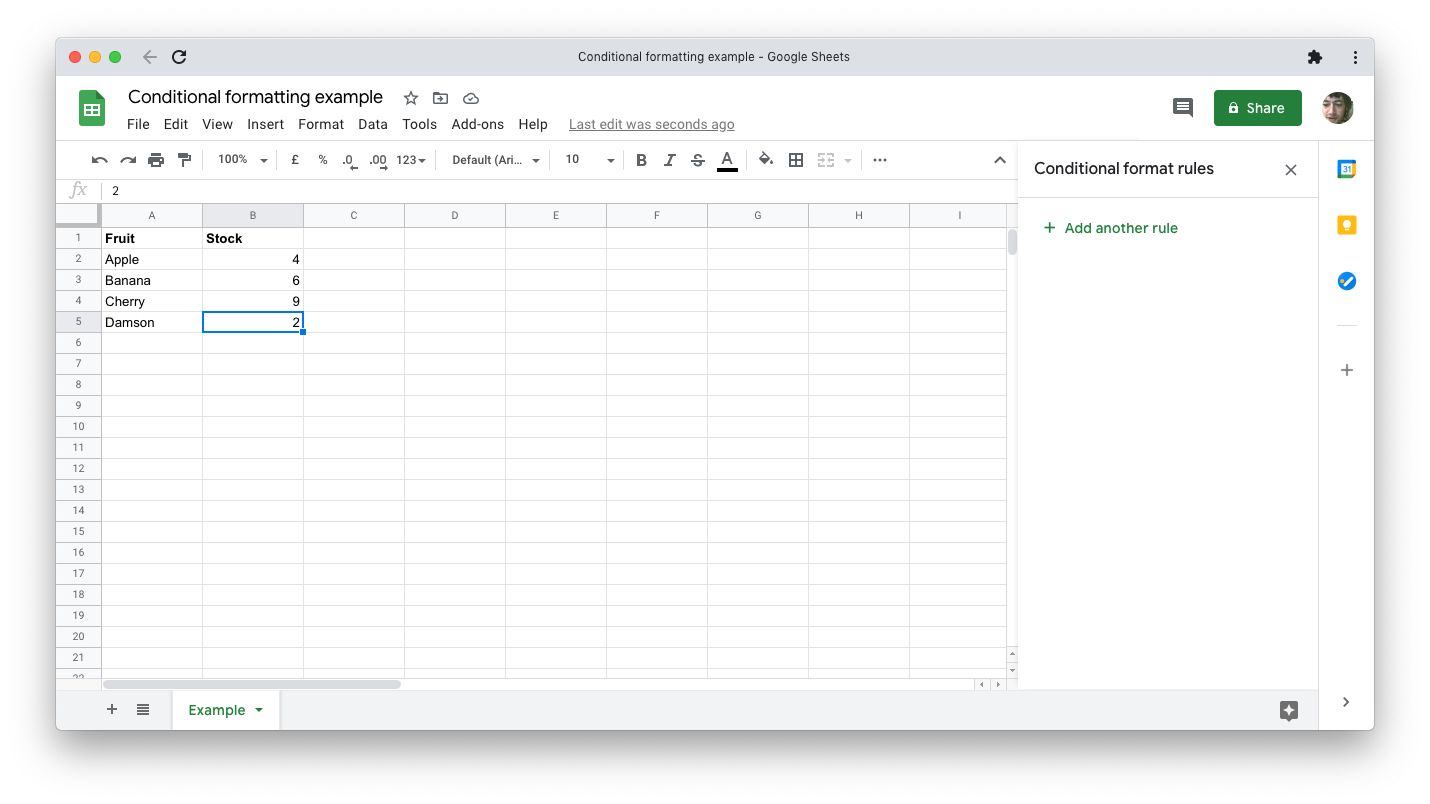Open the Default (Arial) font dropdown
The width and height of the screenshot is (1430, 804).
point(495,160)
